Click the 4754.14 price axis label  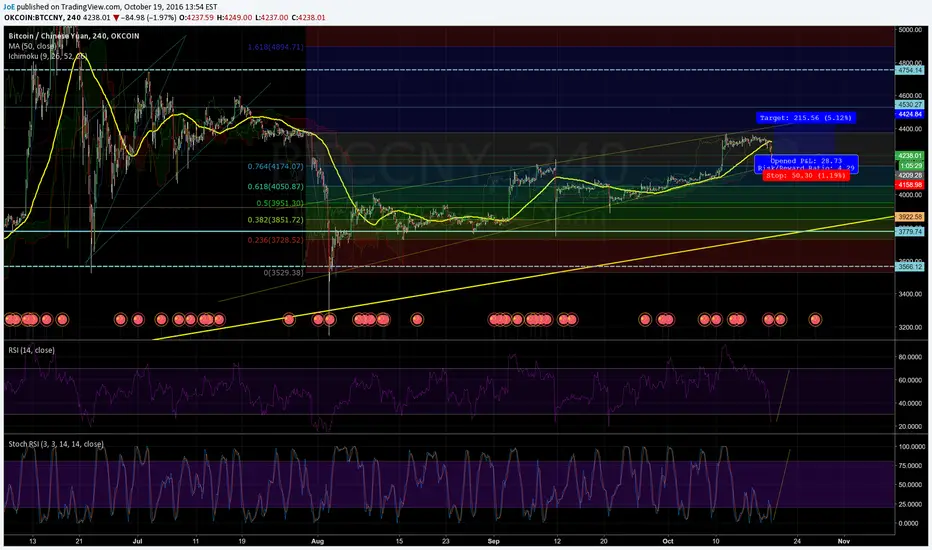910,70
